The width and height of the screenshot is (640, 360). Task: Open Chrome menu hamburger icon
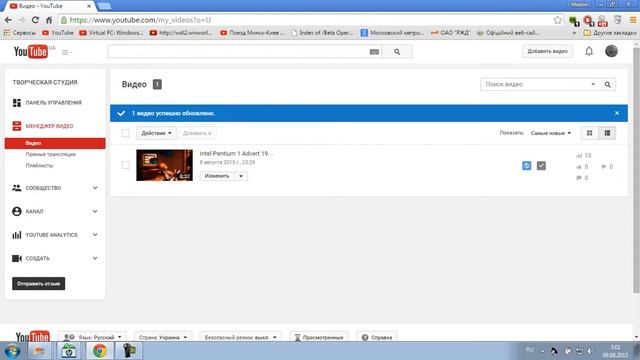tap(633, 20)
